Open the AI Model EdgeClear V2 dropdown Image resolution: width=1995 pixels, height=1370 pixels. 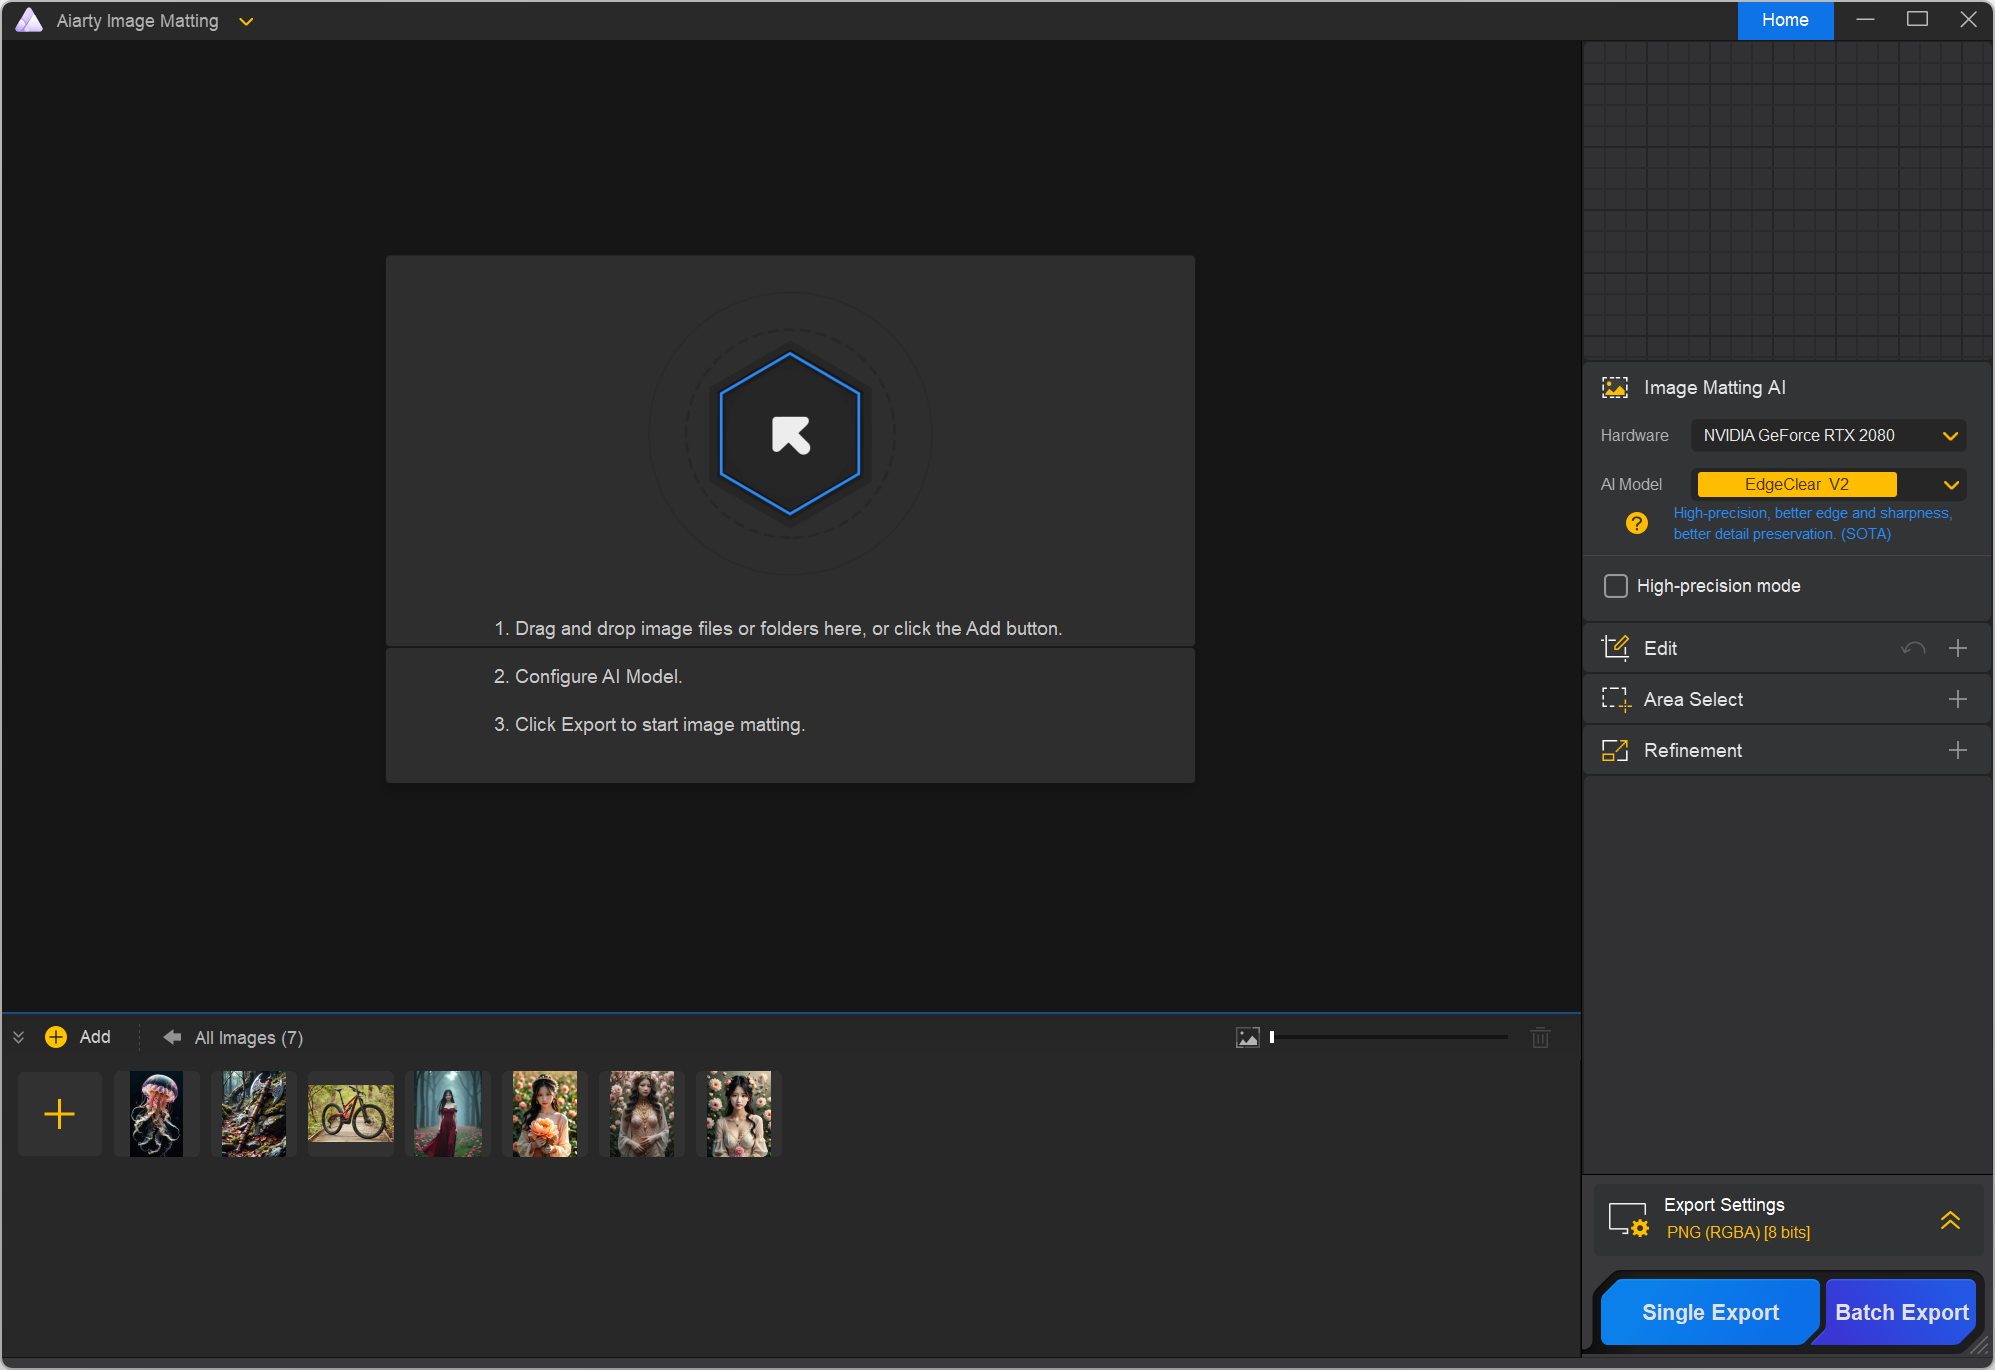[x=1828, y=485]
